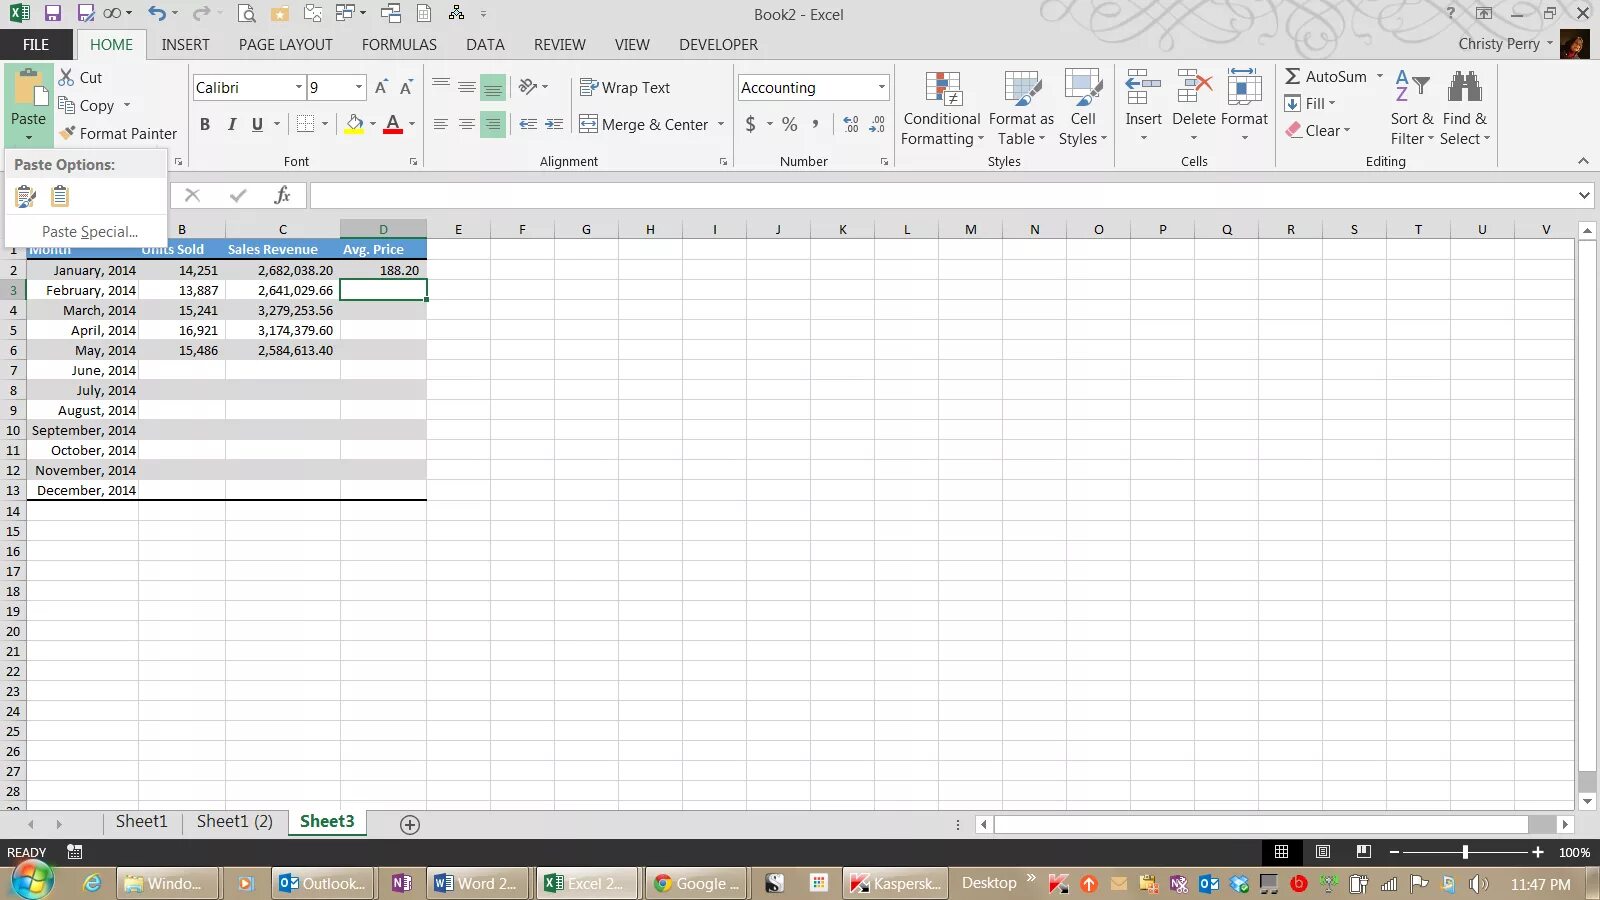This screenshot has width=1600, height=900.
Task: Switch to FORMULAS ribbon tab
Action: point(399,44)
